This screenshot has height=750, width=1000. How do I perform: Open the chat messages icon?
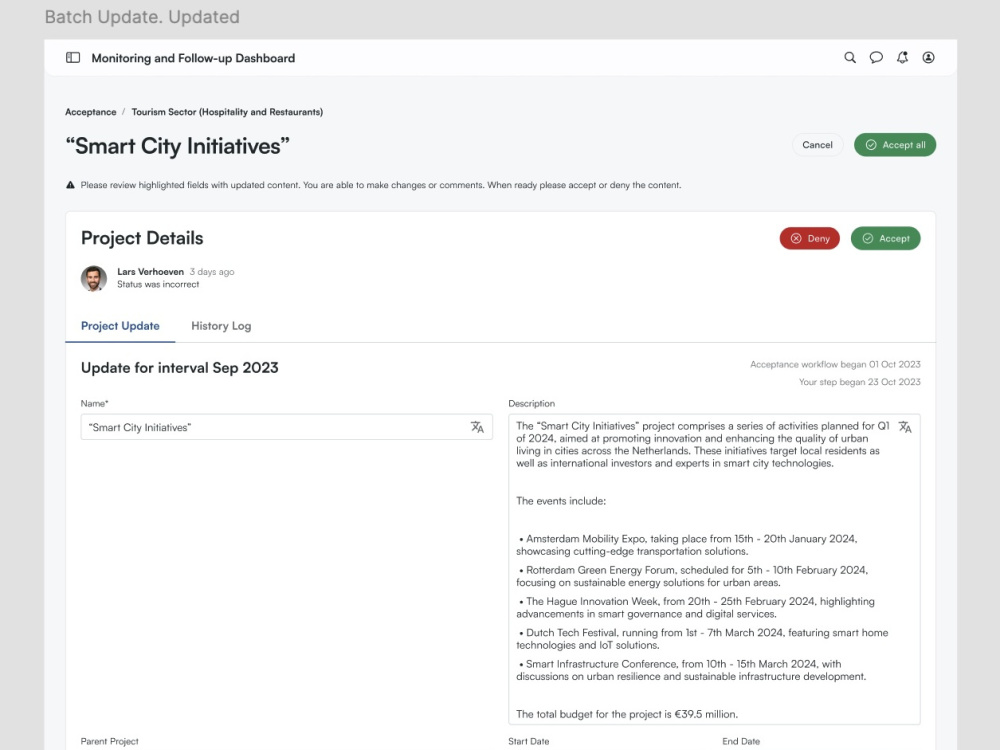[x=876, y=57]
